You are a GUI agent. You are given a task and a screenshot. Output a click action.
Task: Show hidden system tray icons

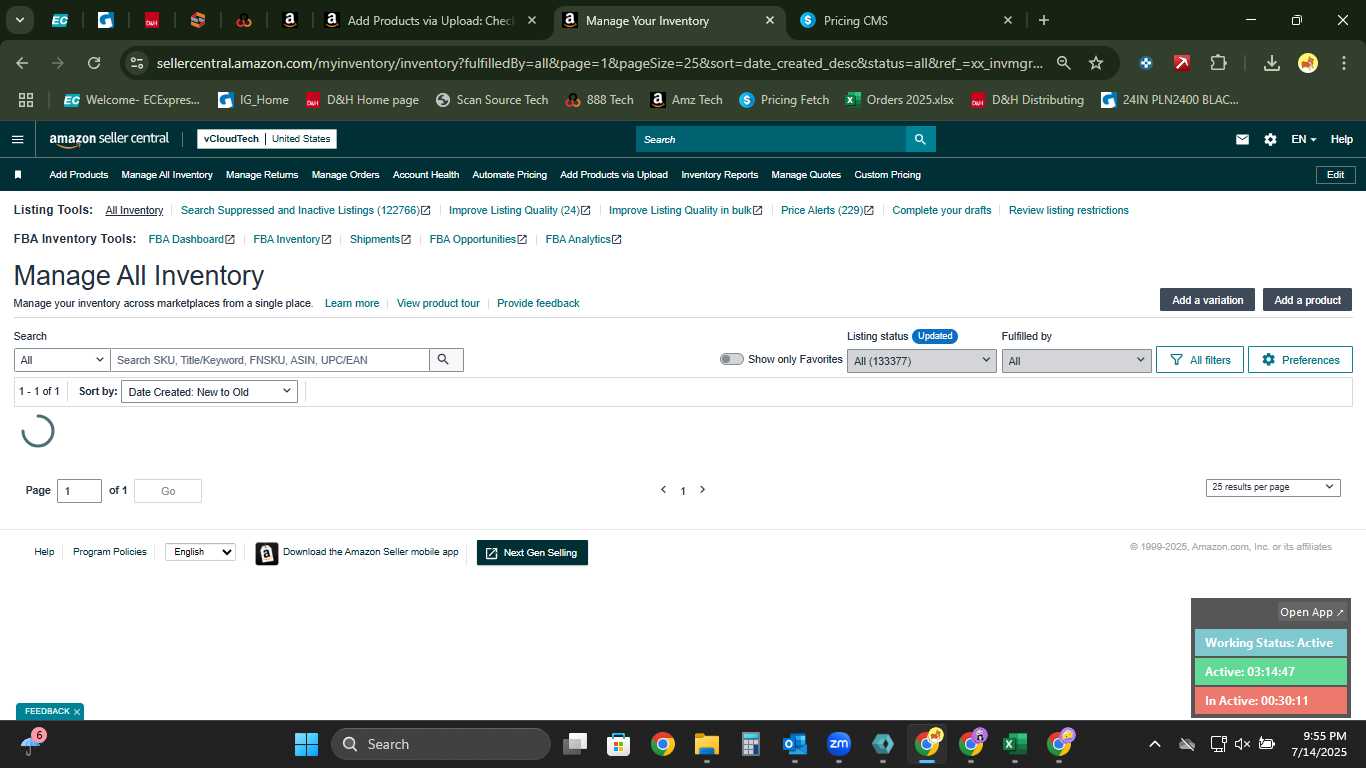click(x=1154, y=744)
